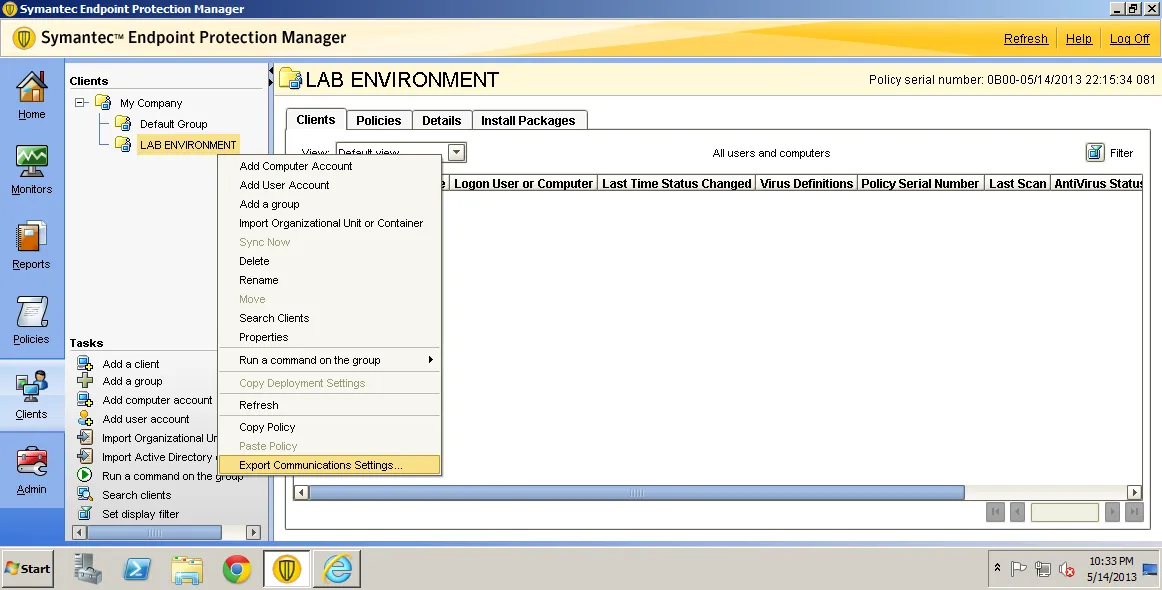Click the client table horizontal scrollbar
The image size is (1162, 590).
[x=637, y=492]
